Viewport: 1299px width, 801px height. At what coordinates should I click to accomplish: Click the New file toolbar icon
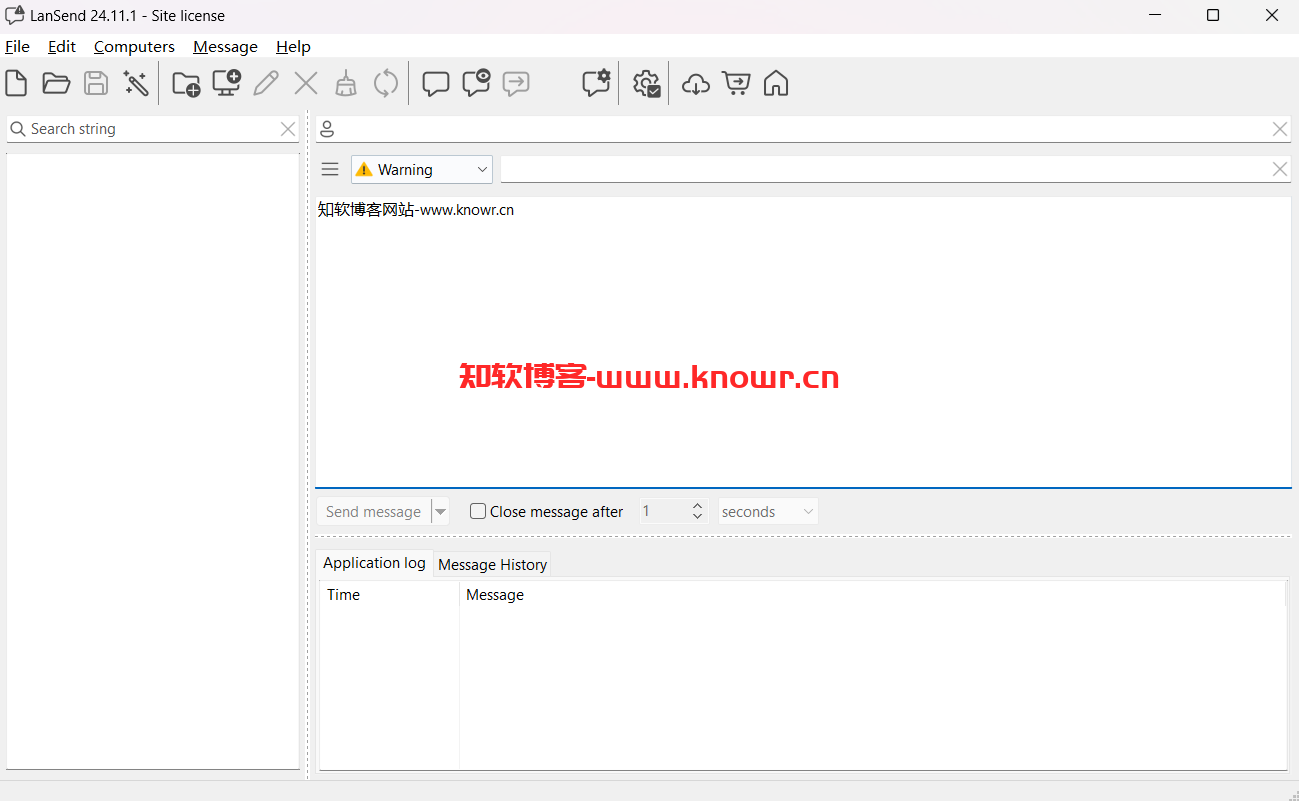[16, 83]
